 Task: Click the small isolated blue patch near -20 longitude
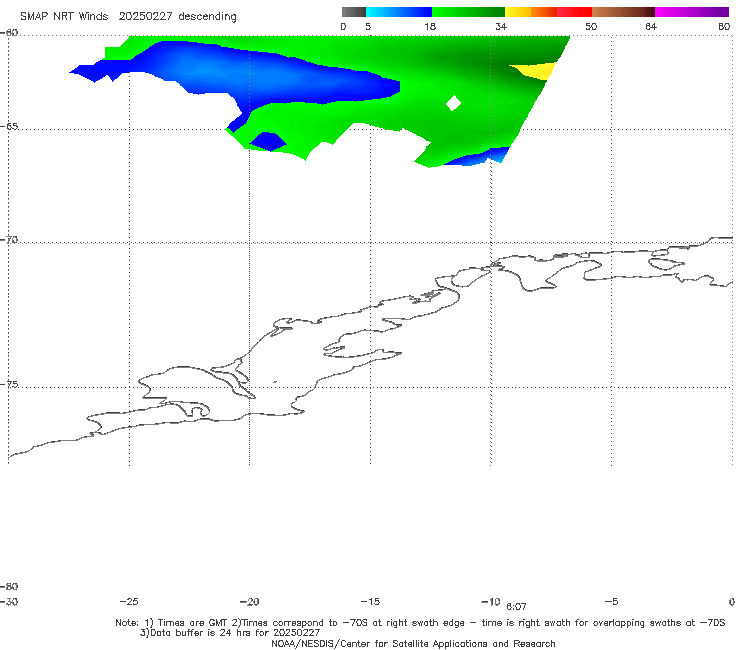[268, 142]
